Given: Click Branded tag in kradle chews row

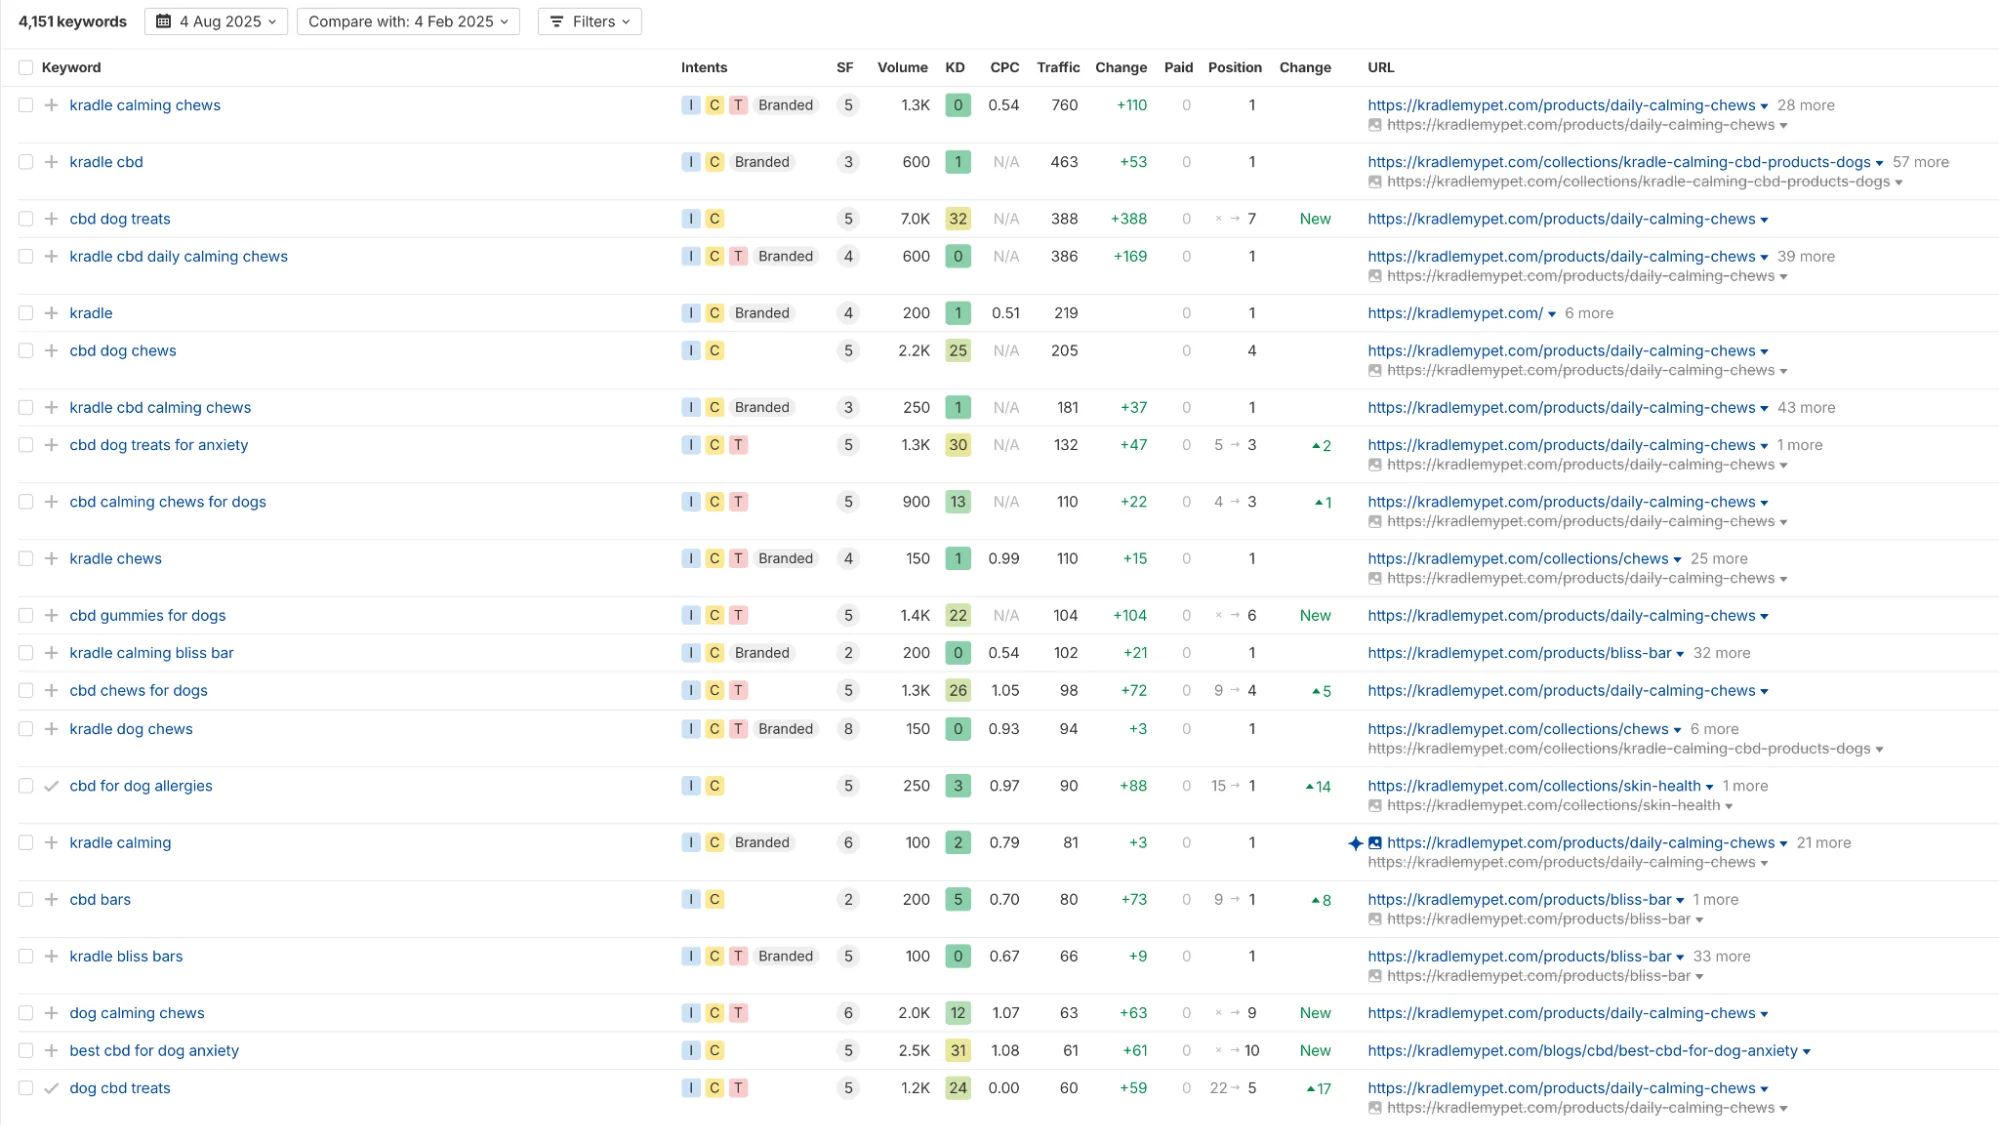Looking at the screenshot, I should click(x=785, y=558).
